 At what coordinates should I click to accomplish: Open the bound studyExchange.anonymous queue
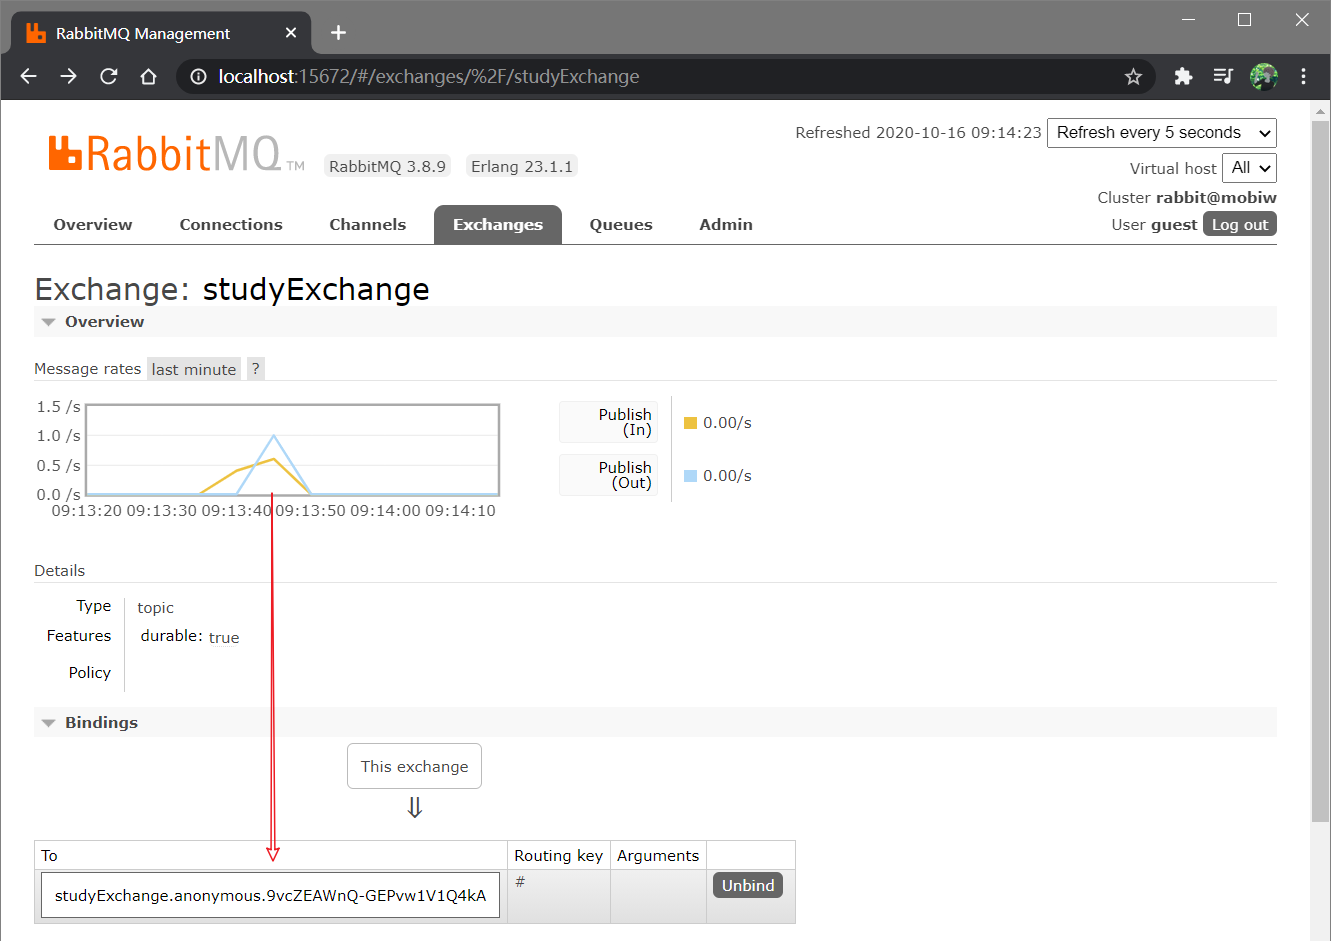click(x=270, y=896)
